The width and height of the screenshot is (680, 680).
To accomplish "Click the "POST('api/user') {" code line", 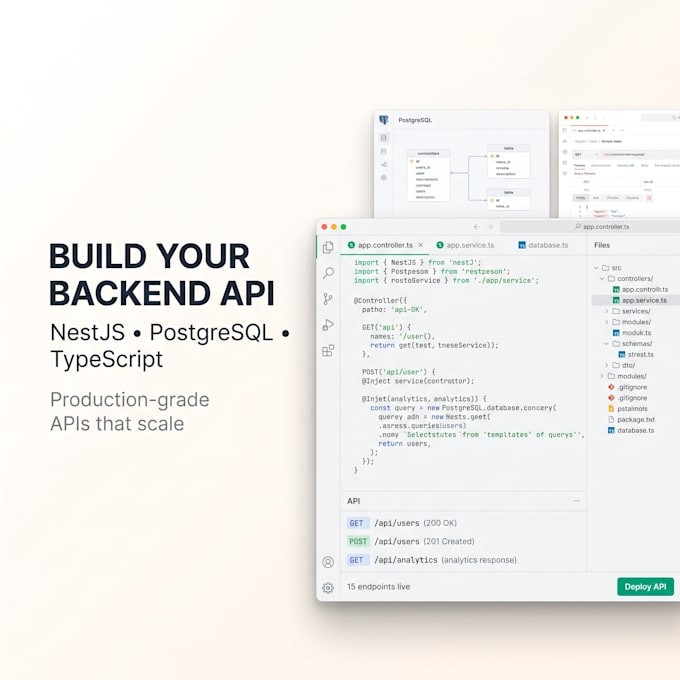I will (399, 372).
